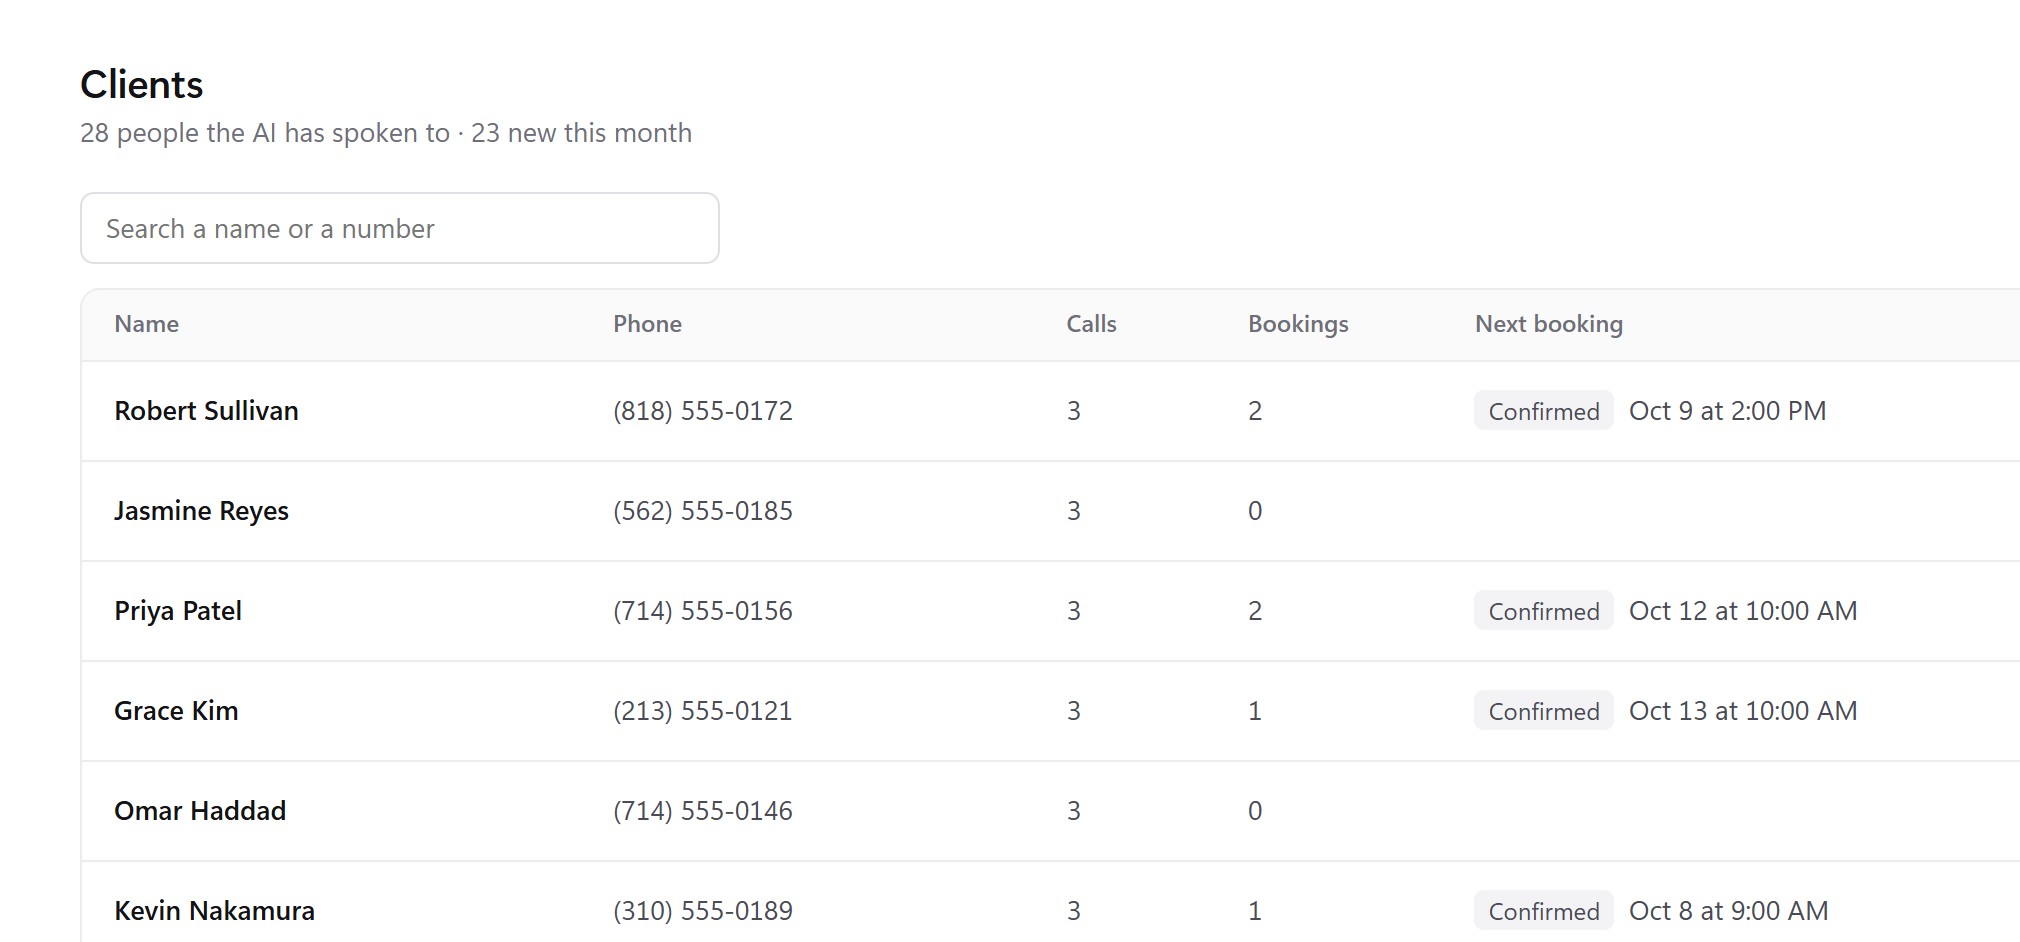This screenshot has width=2020, height=942.
Task: Select phone number (818) 555-0172
Action: (703, 411)
